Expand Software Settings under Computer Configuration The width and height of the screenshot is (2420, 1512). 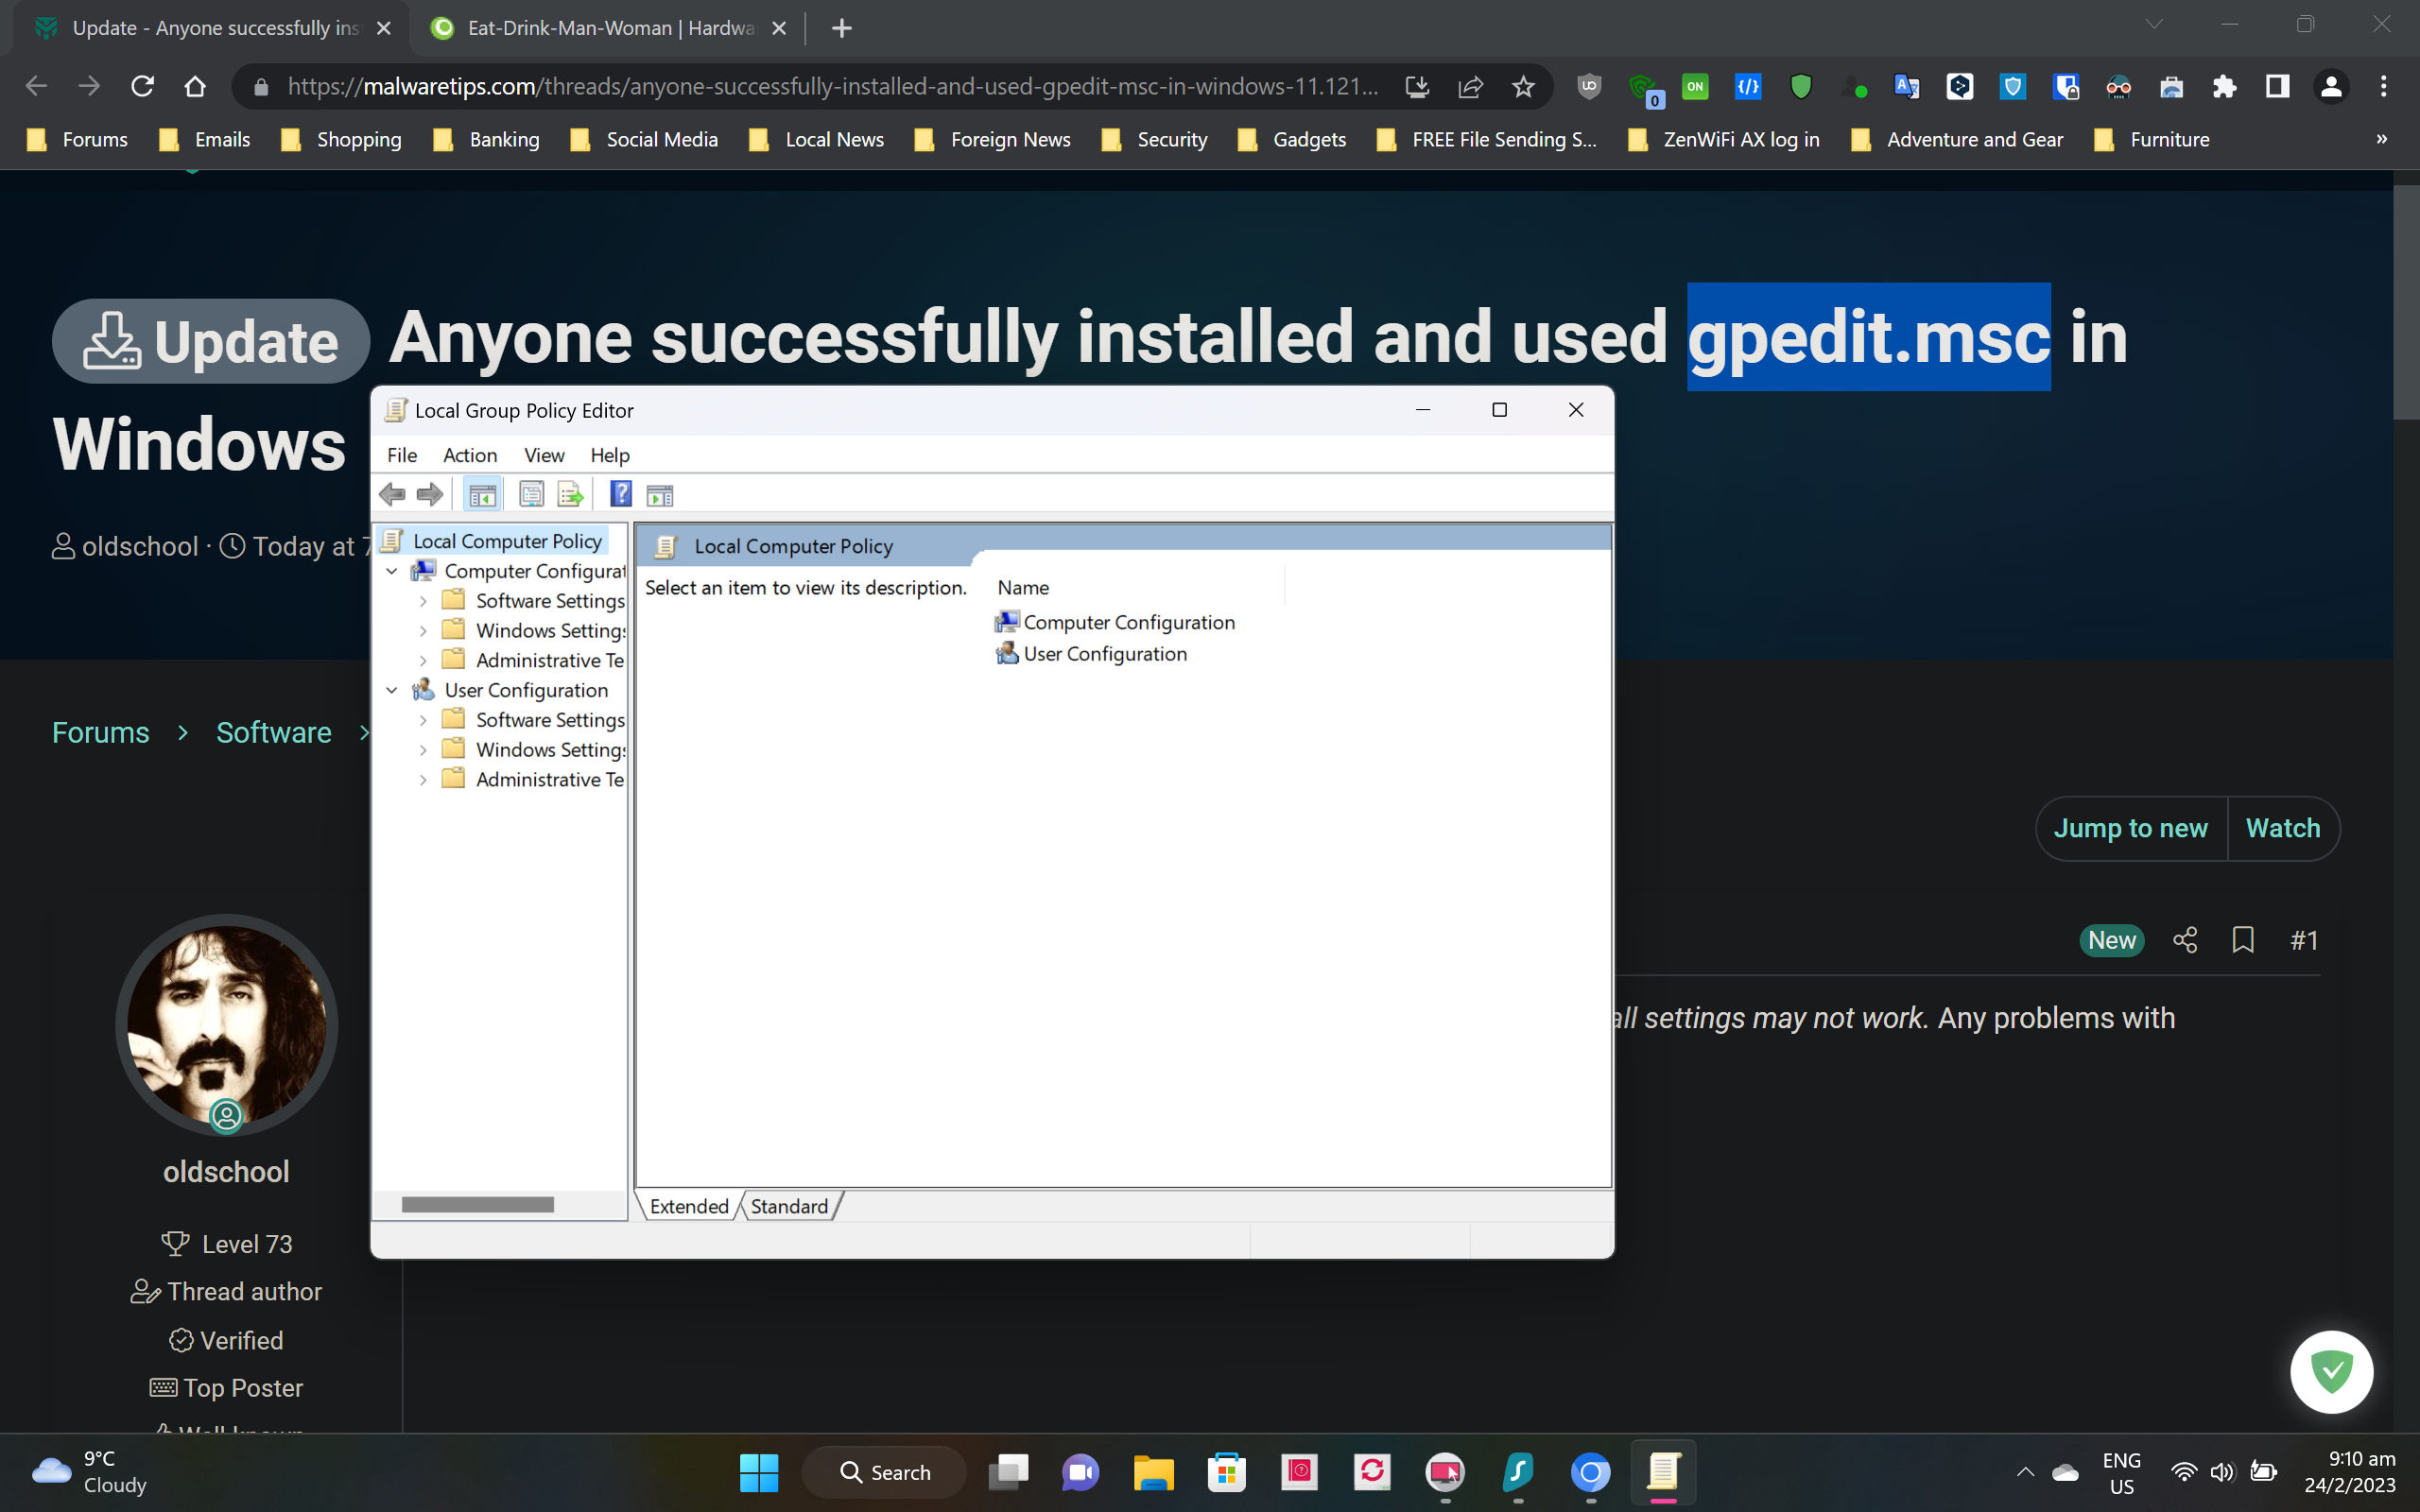click(423, 601)
